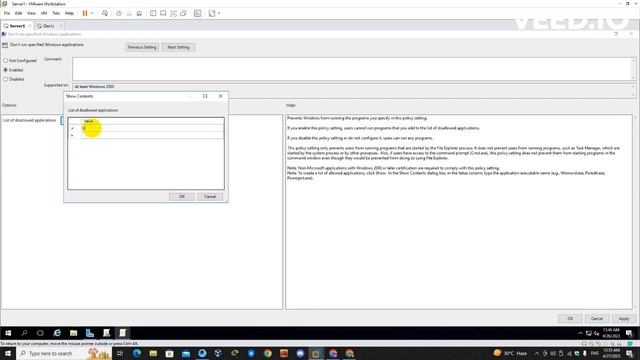This screenshot has width=640, height=360.
Task: Open the File menu in VMware
Action: [x=7, y=13]
